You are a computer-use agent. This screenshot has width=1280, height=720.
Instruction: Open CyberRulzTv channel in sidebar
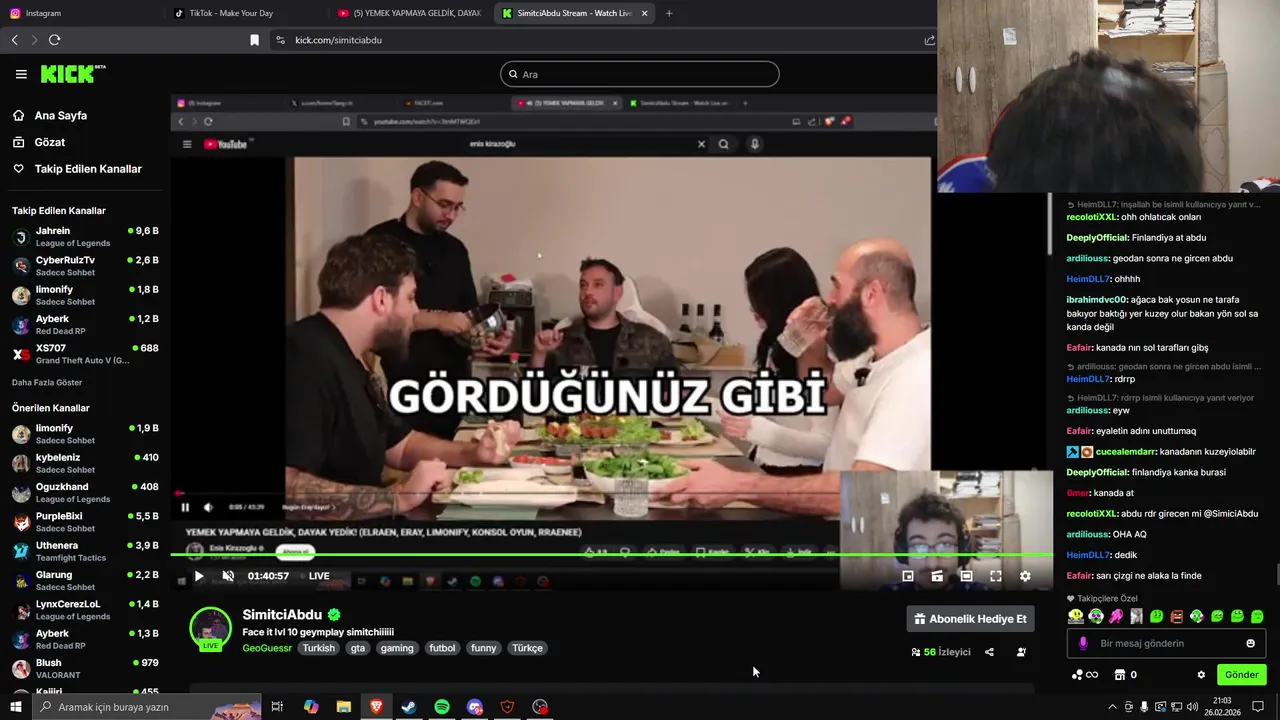point(85,266)
